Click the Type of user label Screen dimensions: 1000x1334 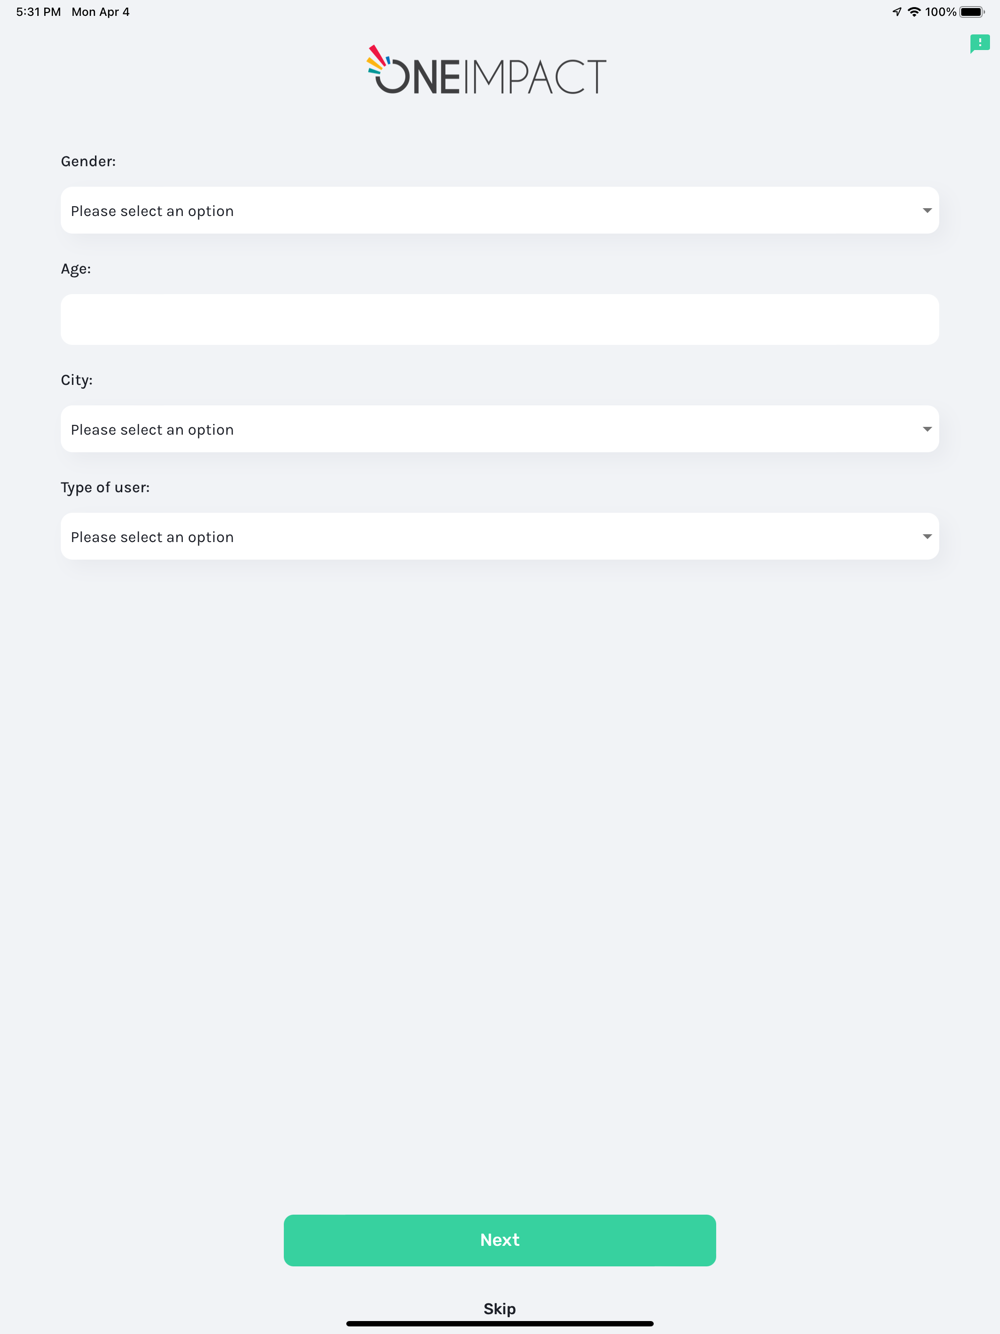pyautogui.click(x=105, y=487)
